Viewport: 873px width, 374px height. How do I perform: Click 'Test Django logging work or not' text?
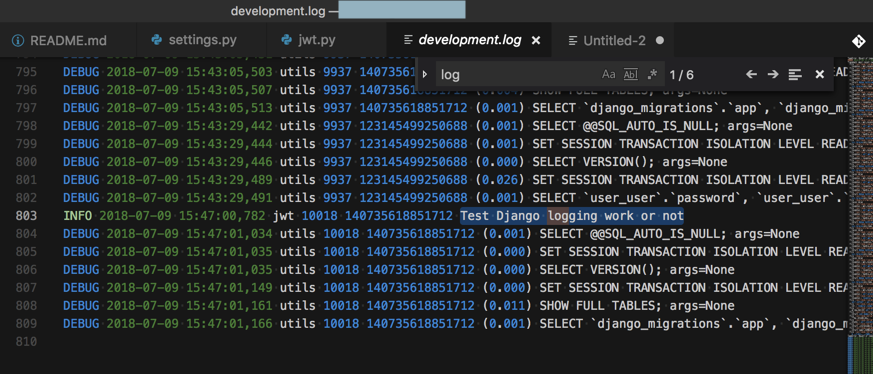click(572, 216)
